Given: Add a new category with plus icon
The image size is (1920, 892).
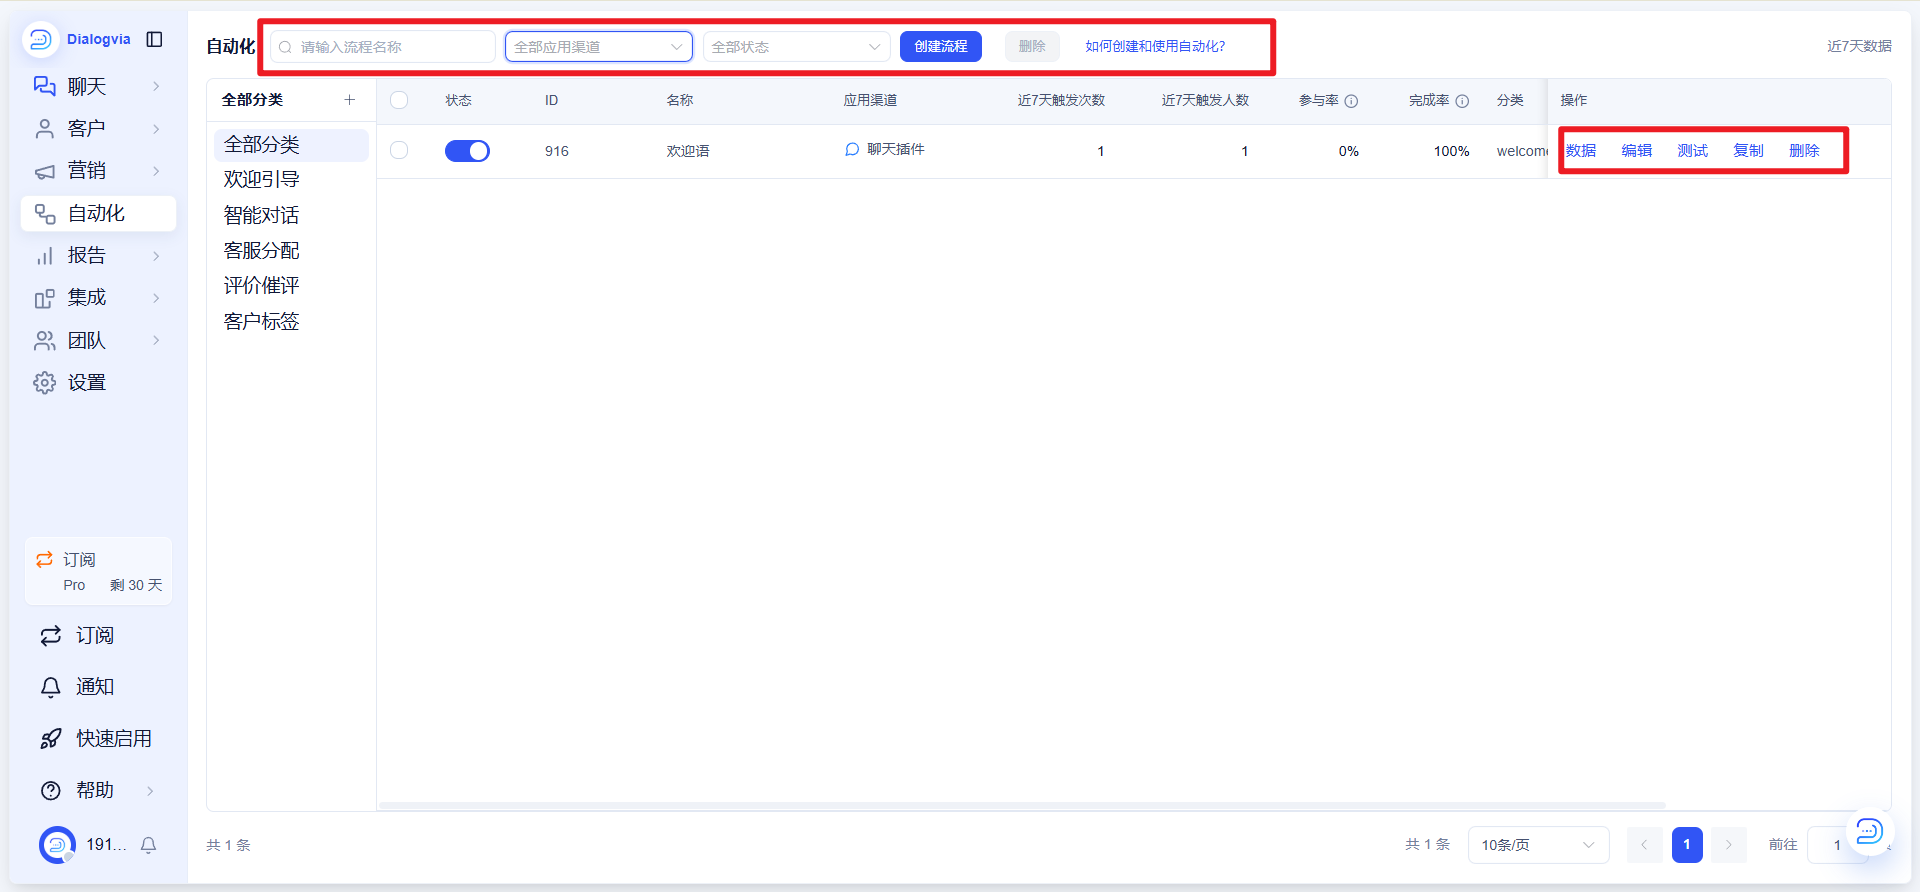Looking at the screenshot, I should (x=350, y=100).
